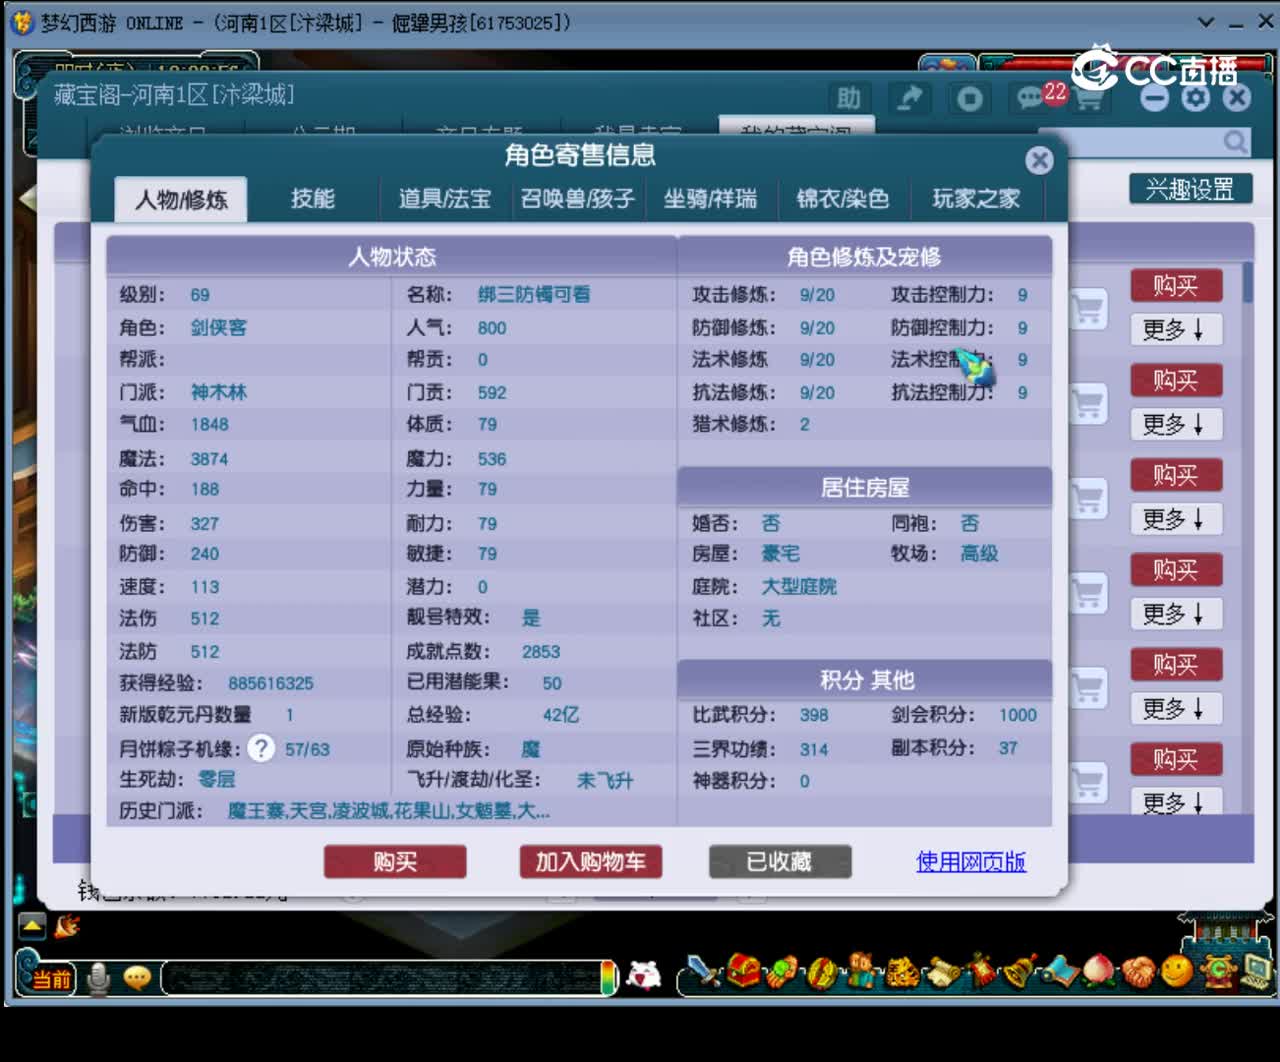
Task: Minimize the 藏宝阁 panel with the round minus
Action: click(1154, 98)
